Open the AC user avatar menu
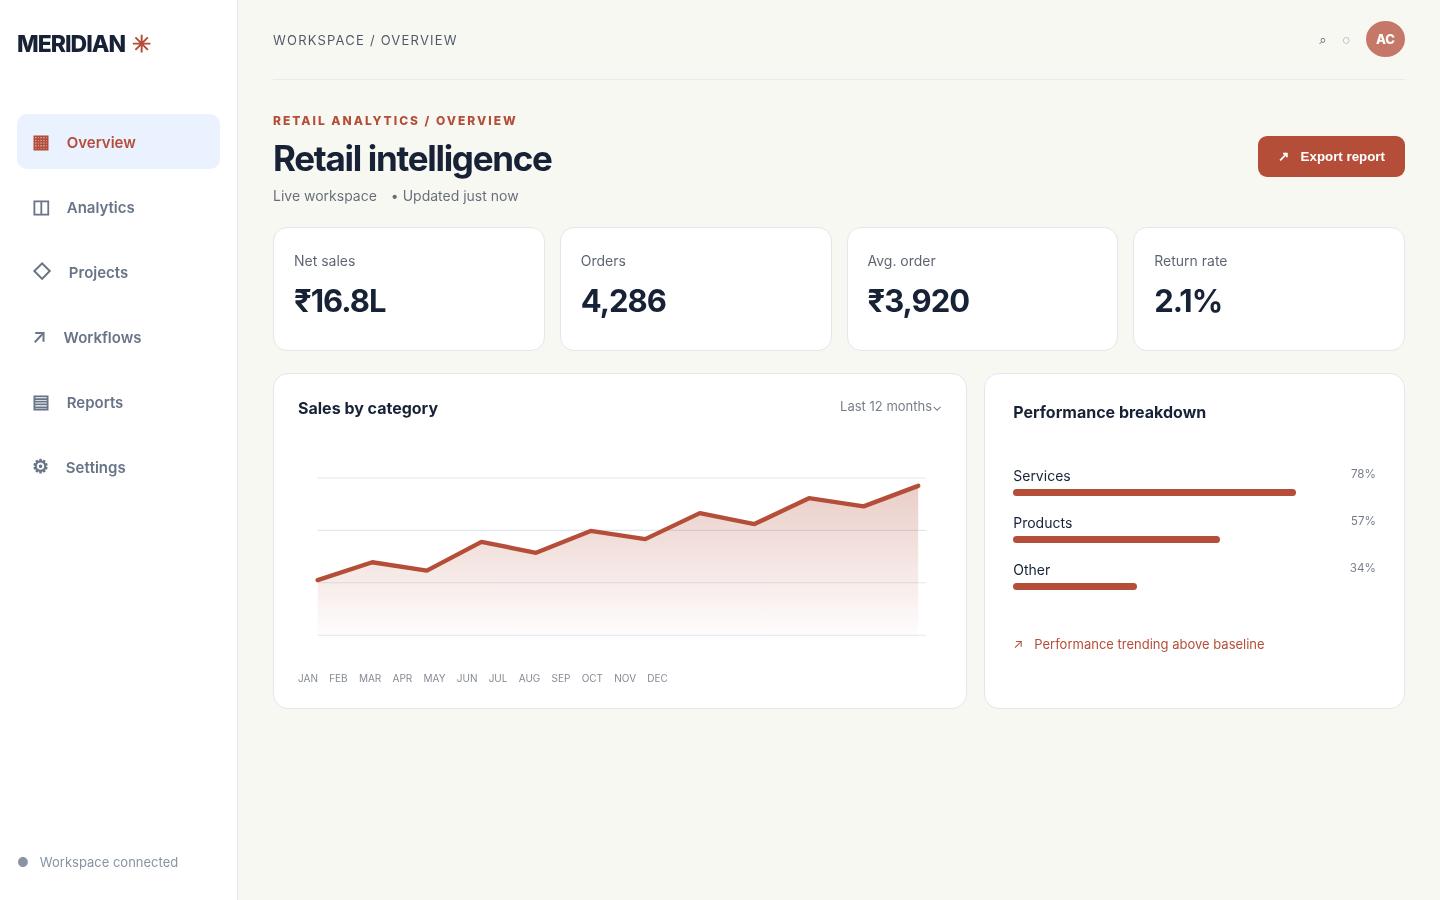 pyautogui.click(x=1385, y=39)
